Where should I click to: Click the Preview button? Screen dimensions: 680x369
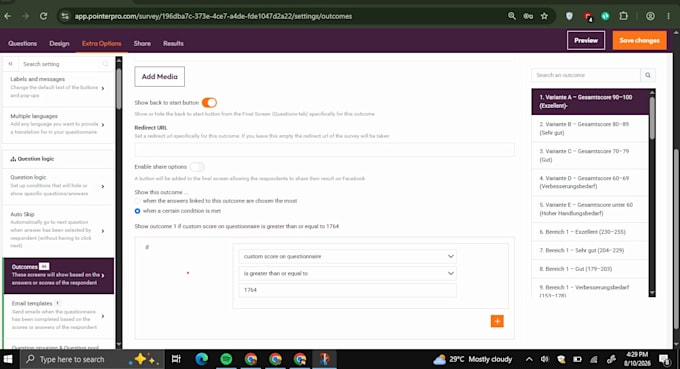point(586,40)
